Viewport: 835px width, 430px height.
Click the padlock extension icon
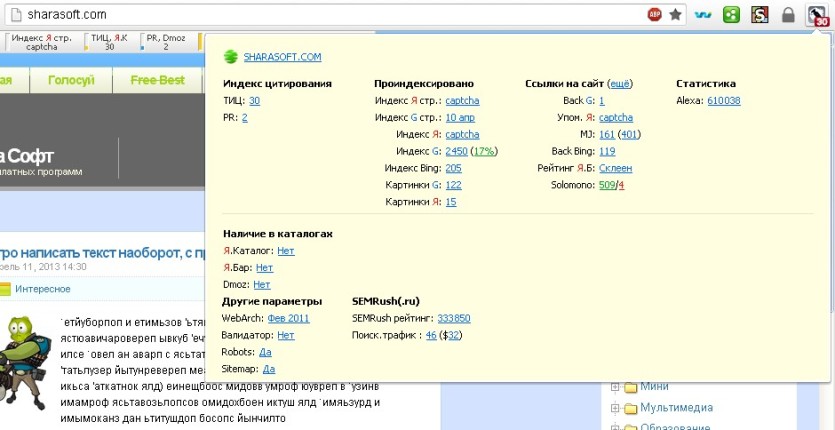click(x=788, y=15)
